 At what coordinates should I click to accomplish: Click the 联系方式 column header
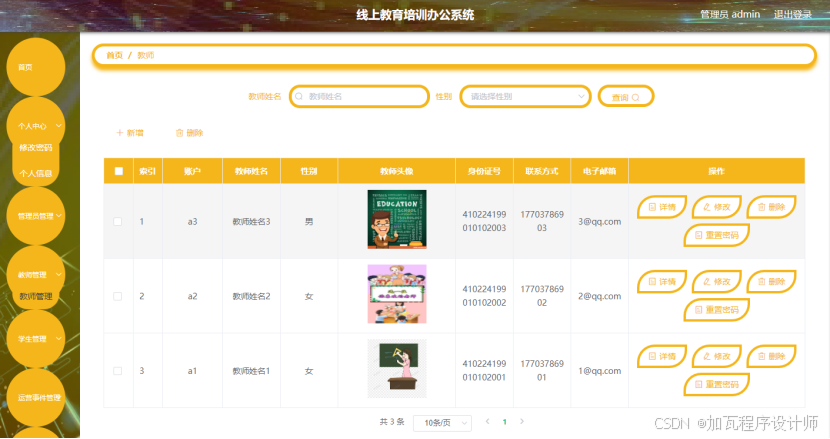click(542, 171)
